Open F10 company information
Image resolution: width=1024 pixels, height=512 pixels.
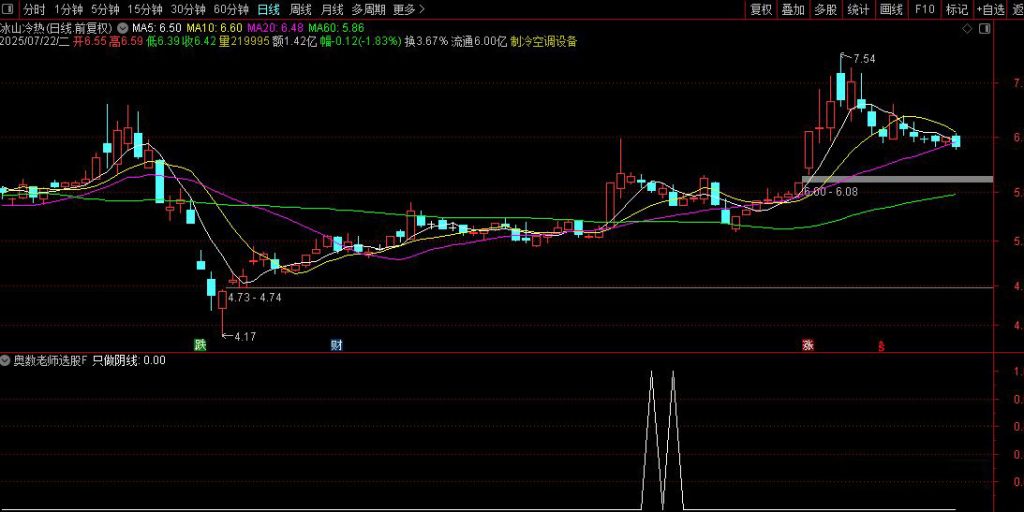[x=924, y=10]
